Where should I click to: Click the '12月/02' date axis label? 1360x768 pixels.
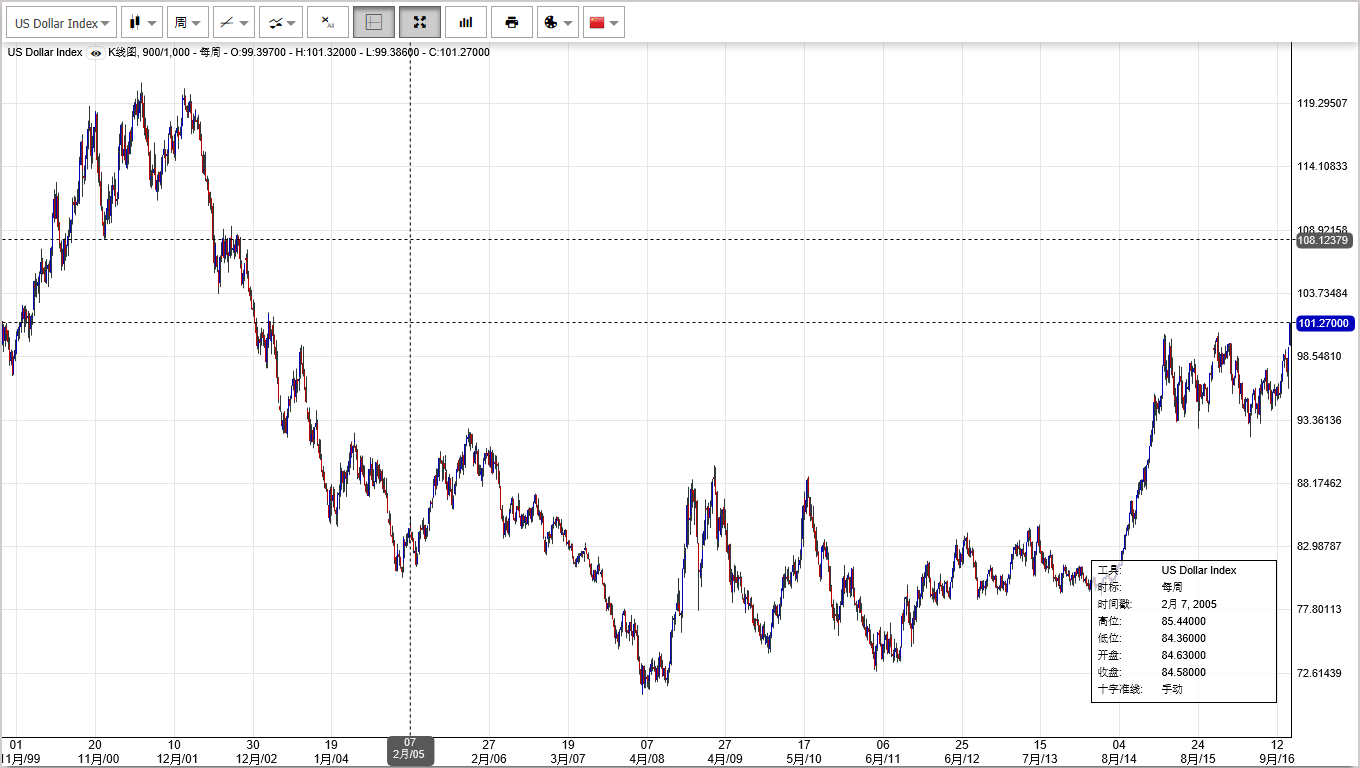point(256,759)
